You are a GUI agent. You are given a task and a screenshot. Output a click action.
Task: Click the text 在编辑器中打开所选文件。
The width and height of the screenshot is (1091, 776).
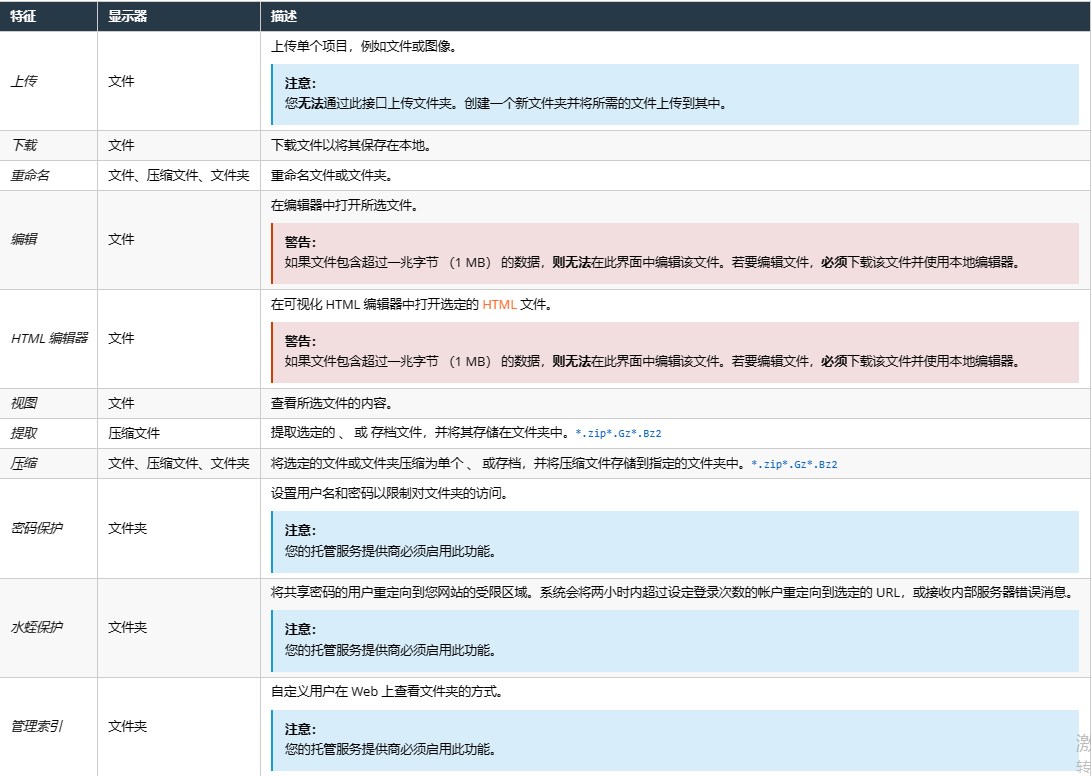(344, 205)
